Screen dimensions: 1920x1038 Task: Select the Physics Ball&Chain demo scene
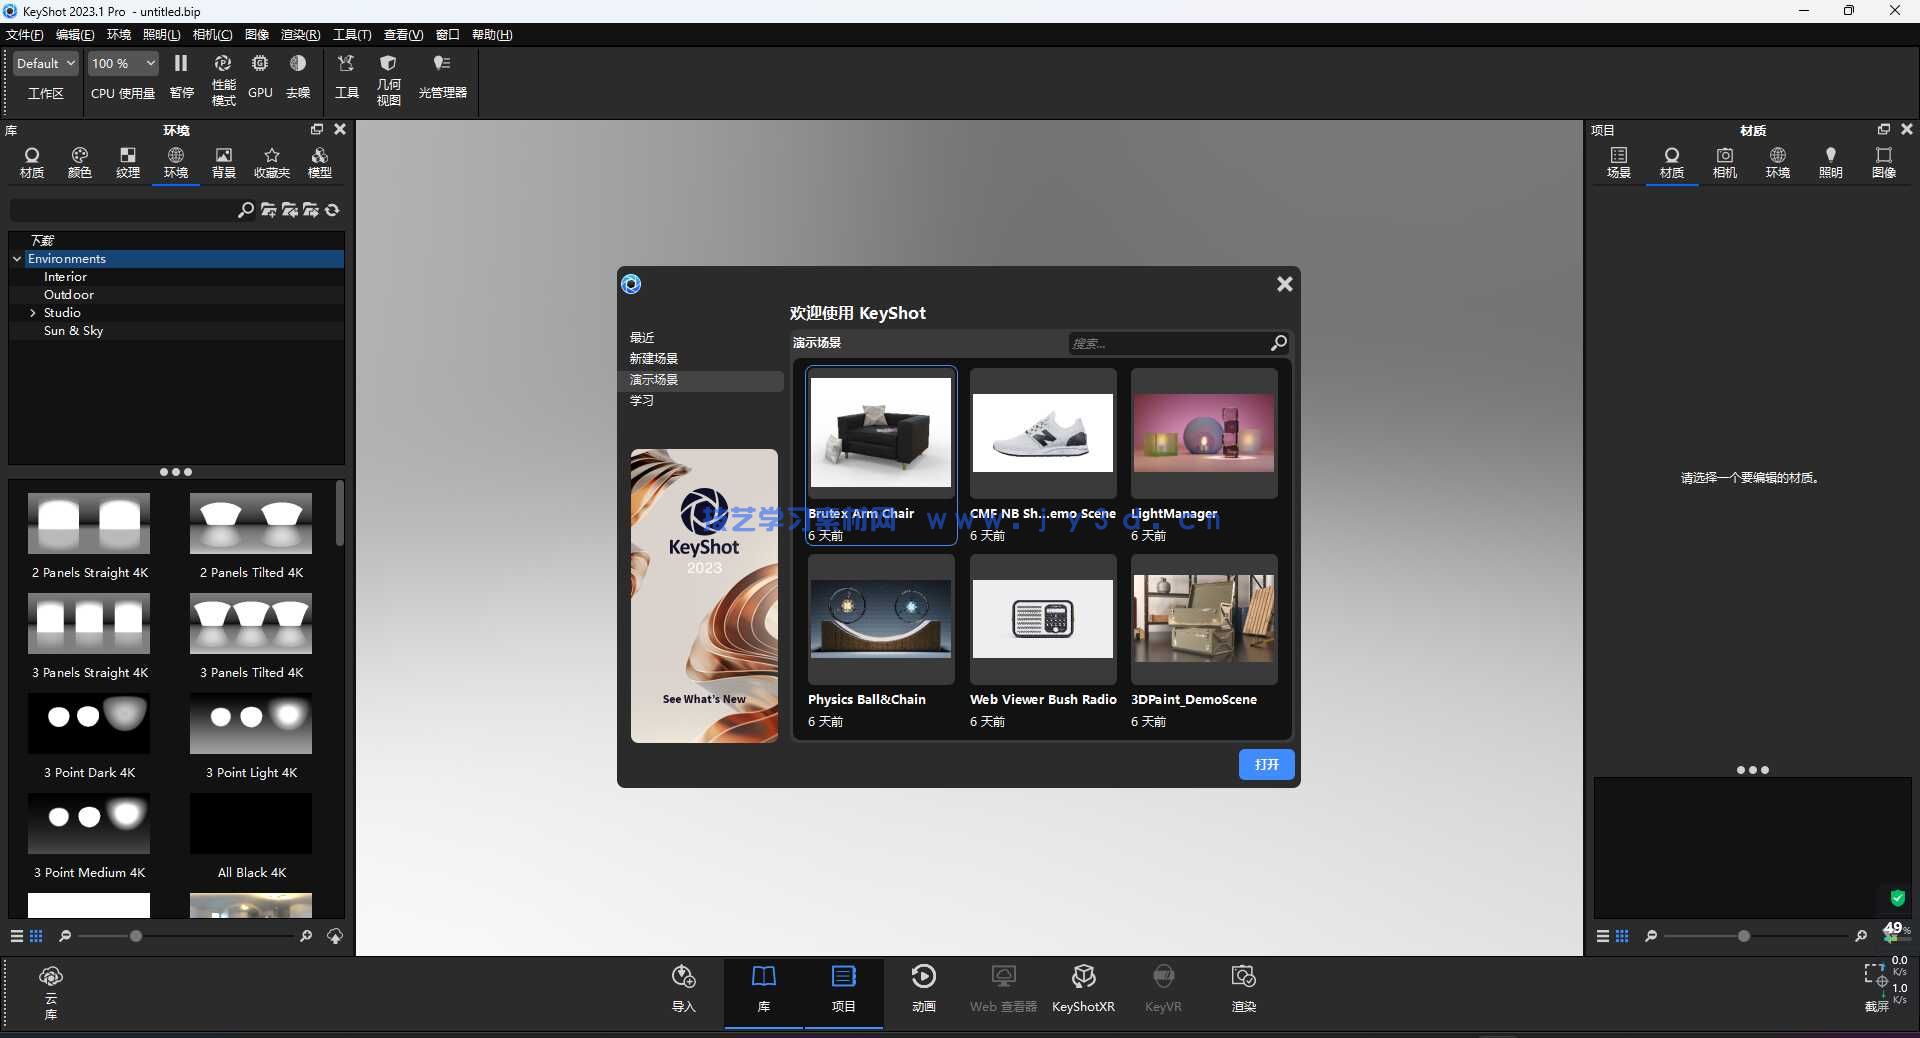(x=881, y=642)
